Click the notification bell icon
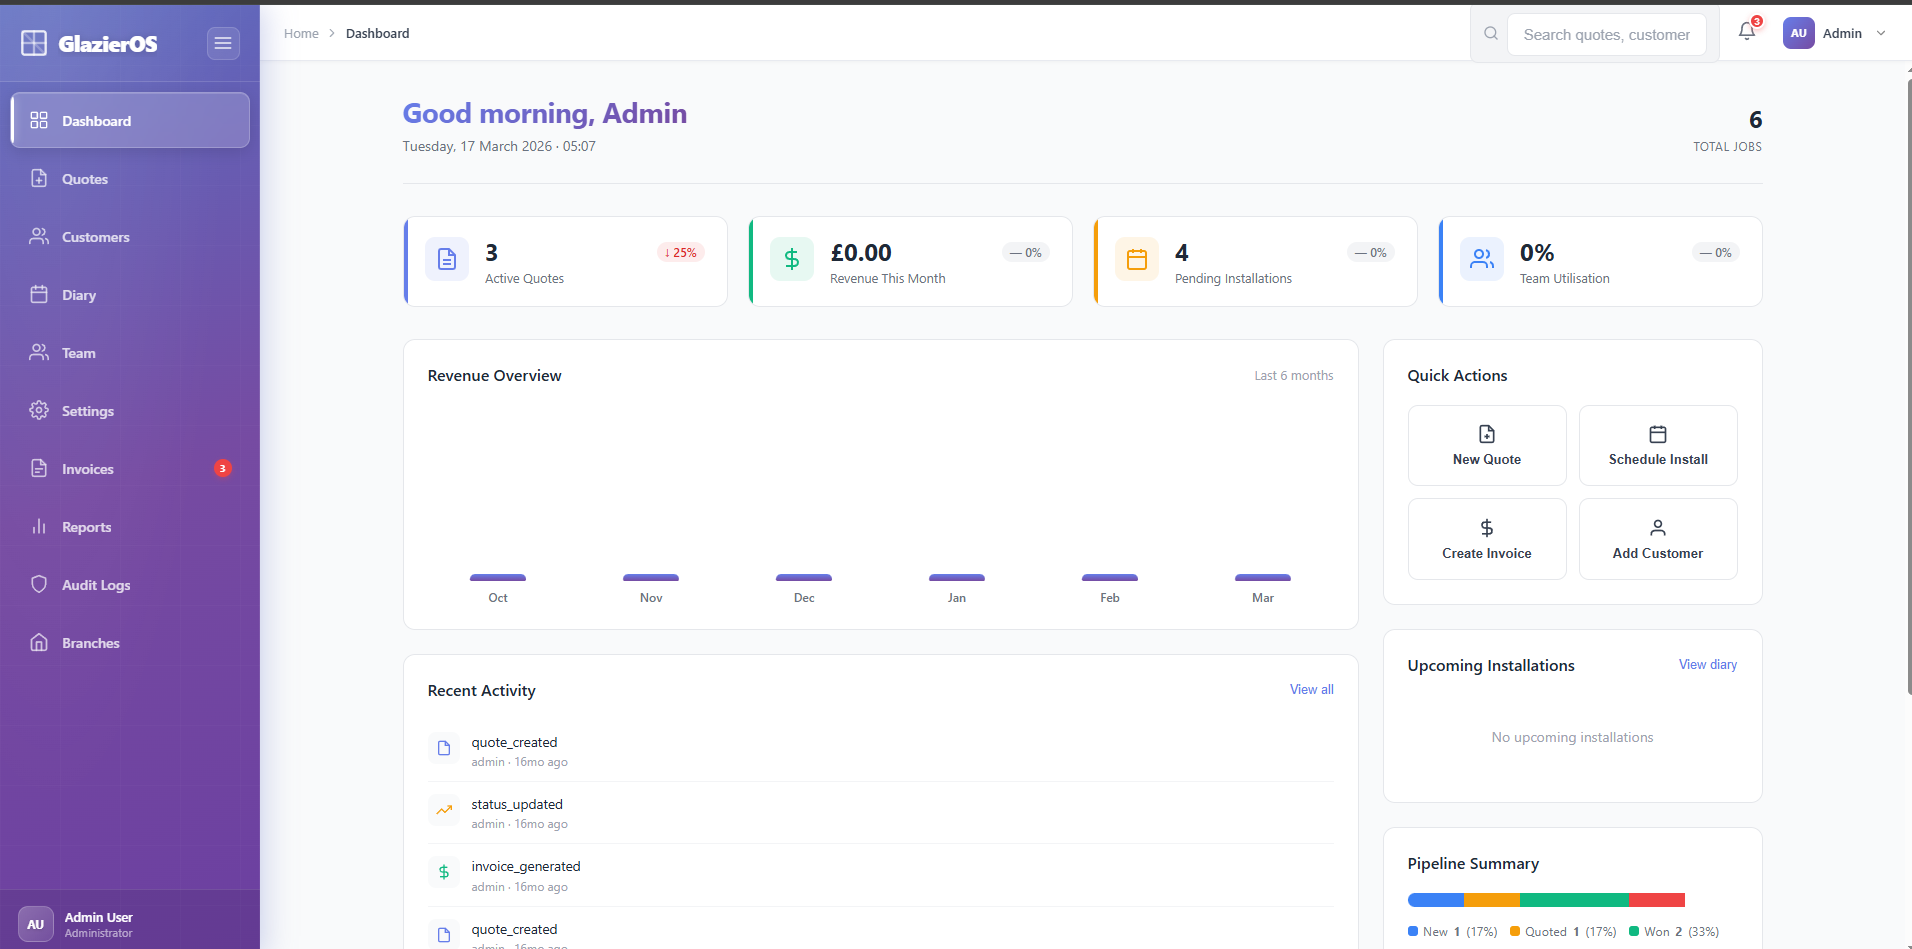Screen dimensions: 1912x949 [1746, 32]
